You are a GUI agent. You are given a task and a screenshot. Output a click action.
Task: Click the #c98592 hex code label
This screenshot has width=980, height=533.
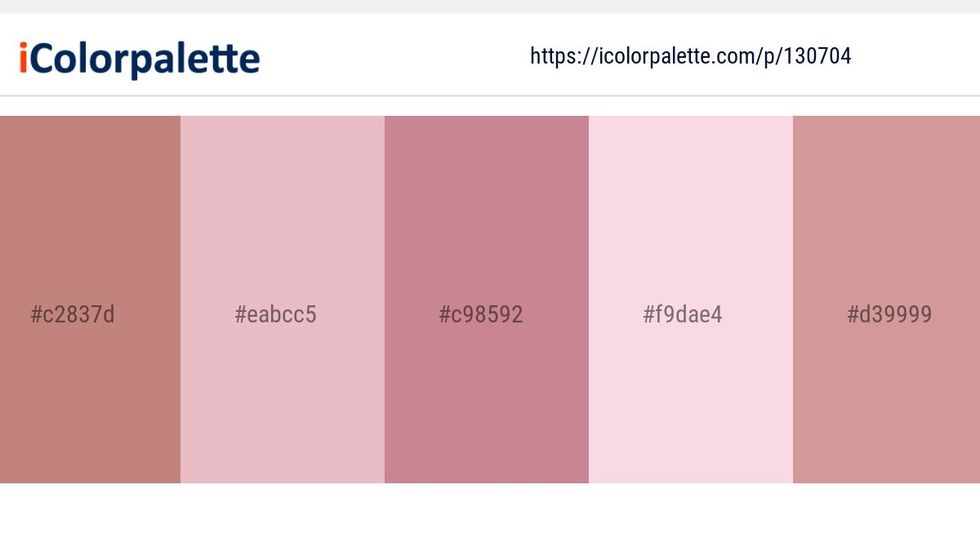click(x=481, y=315)
